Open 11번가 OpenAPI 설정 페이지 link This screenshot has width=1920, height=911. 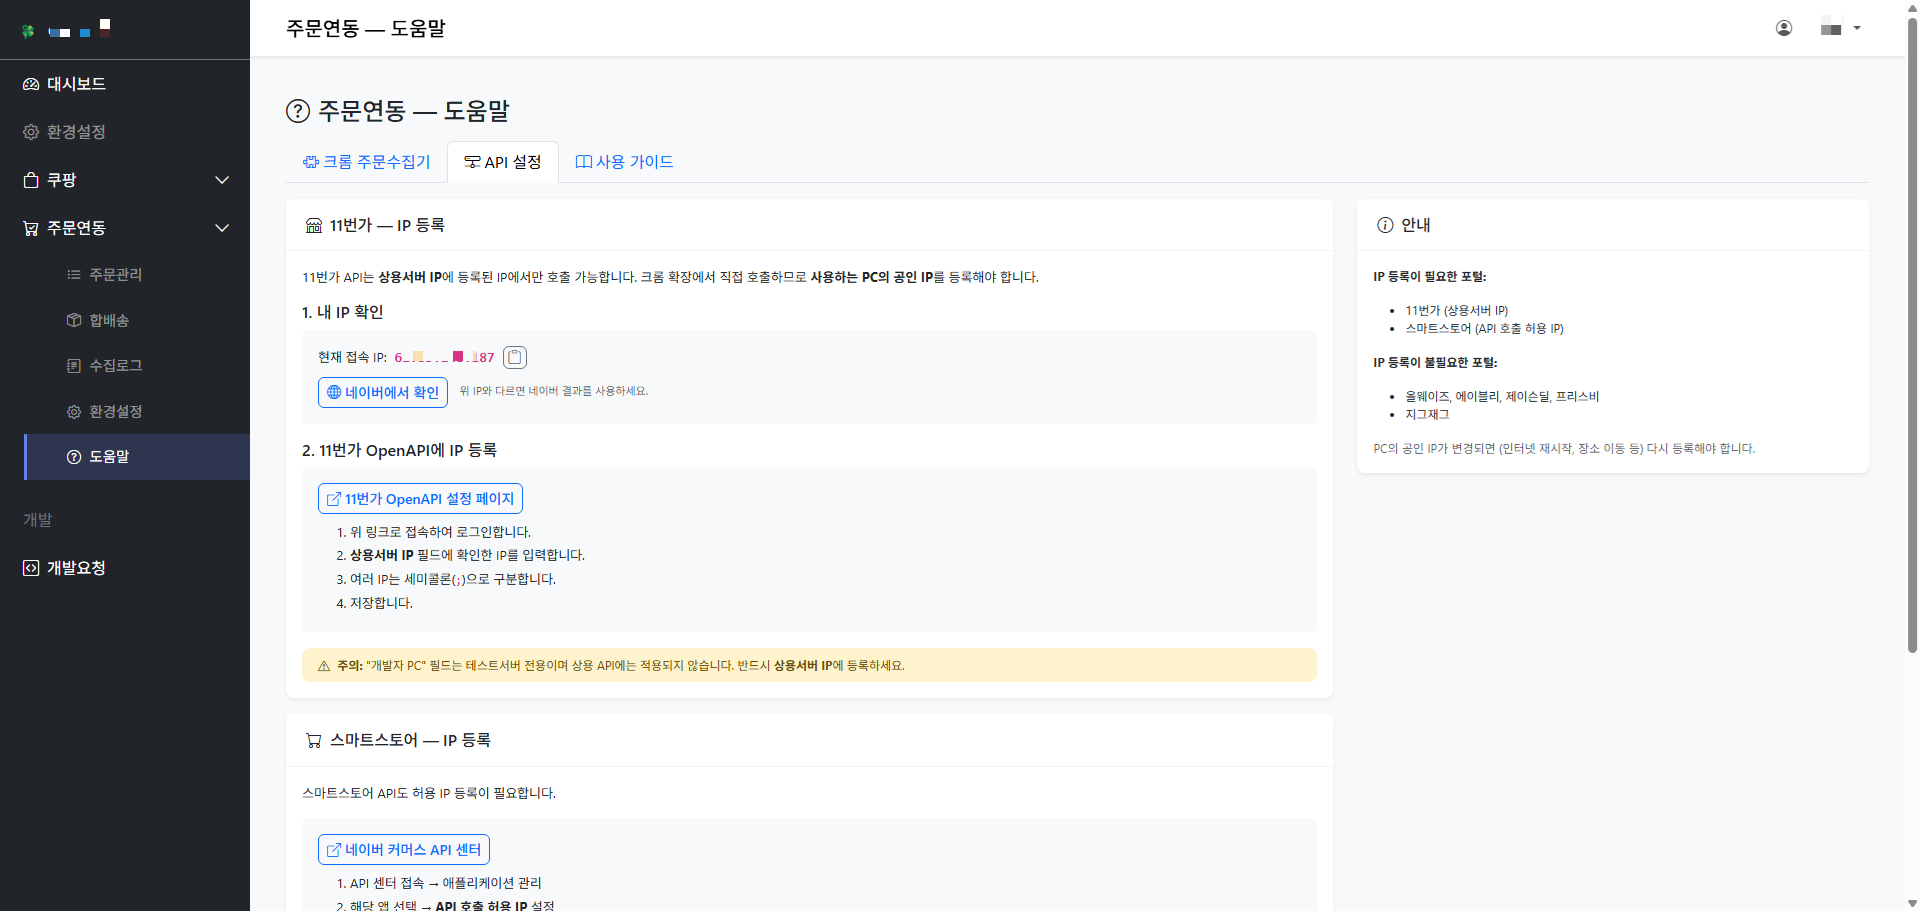click(420, 499)
